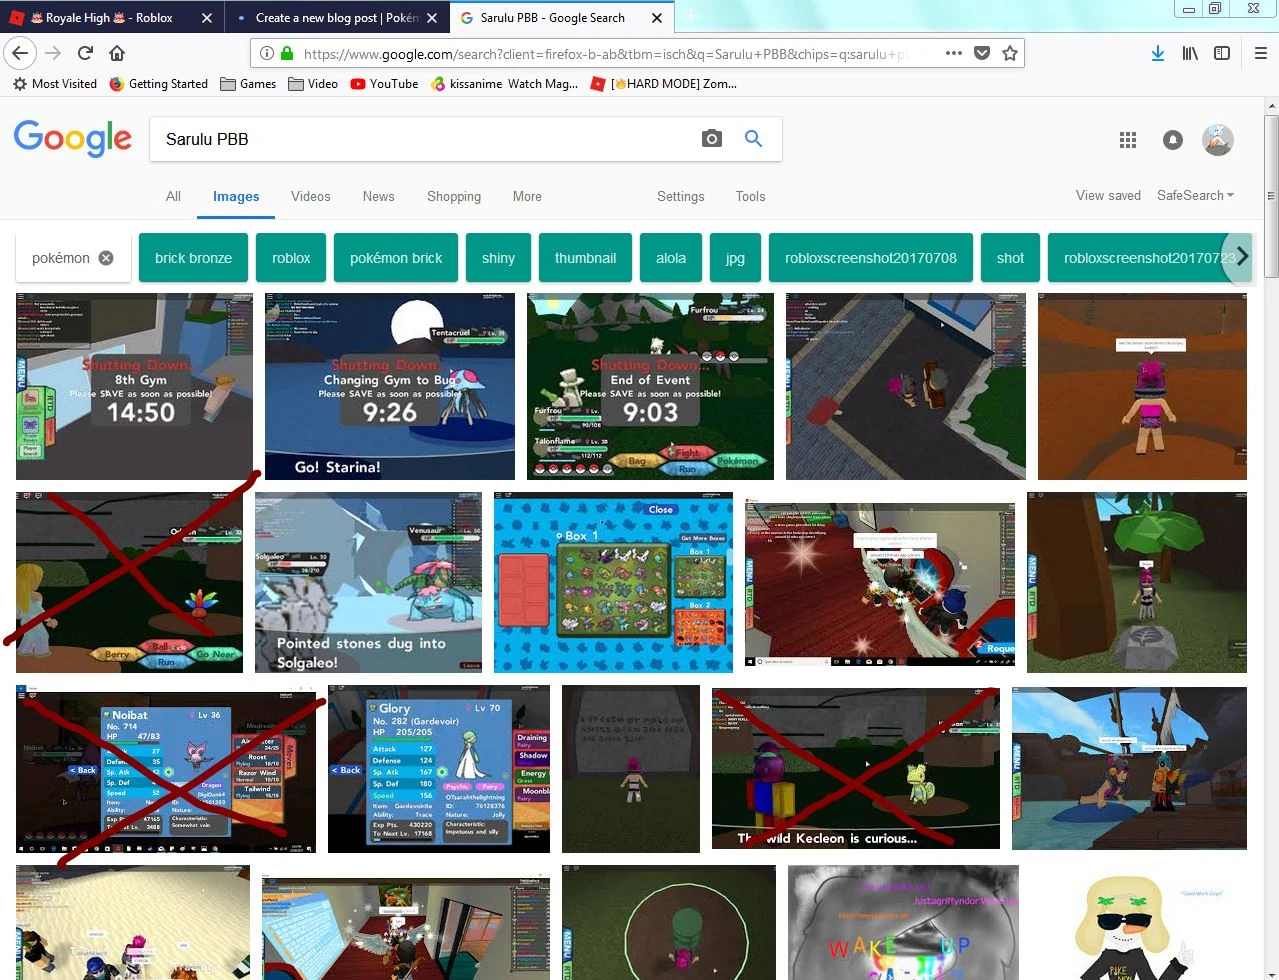Image resolution: width=1279 pixels, height=980 pixels.
Task: Click the Google account avatar
Action: tap(1217, 140)
